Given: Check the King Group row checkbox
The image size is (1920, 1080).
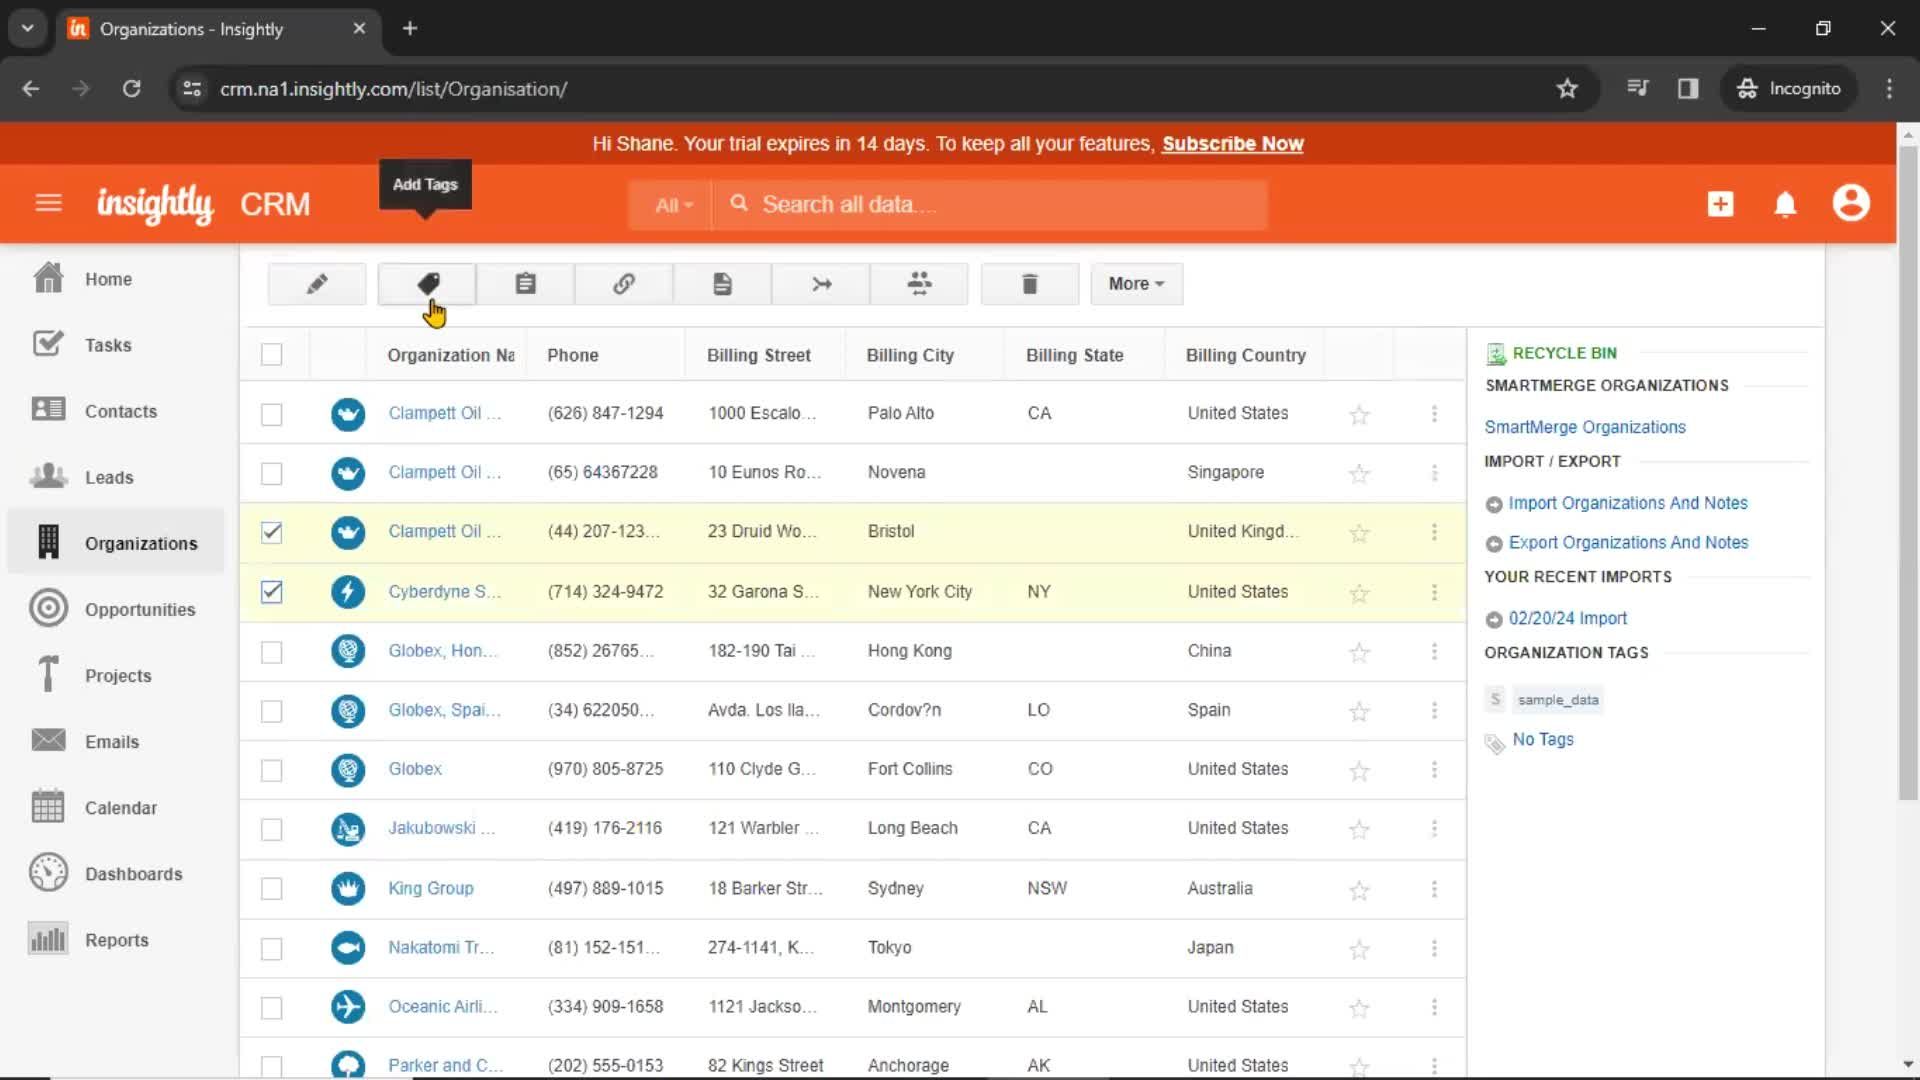Looking at the screenshot, I should [271, 888].
